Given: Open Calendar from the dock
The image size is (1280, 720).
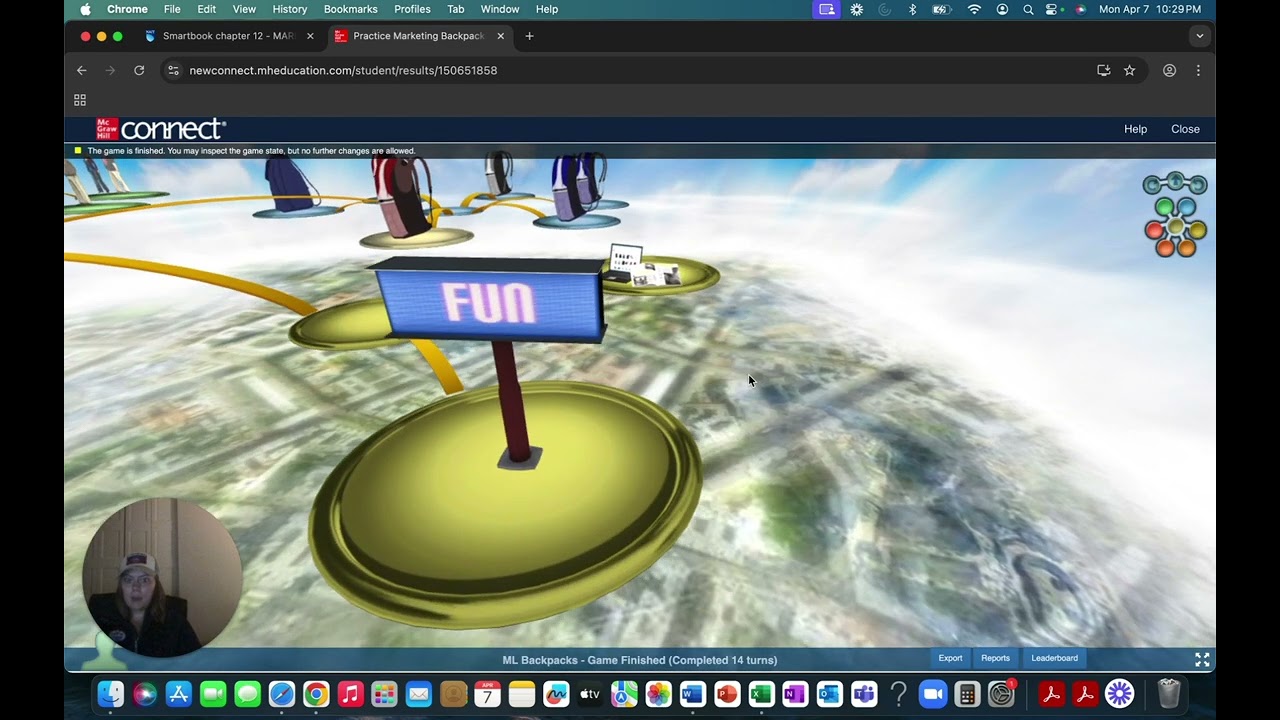Looking at the screenshot, I should 487,693.
